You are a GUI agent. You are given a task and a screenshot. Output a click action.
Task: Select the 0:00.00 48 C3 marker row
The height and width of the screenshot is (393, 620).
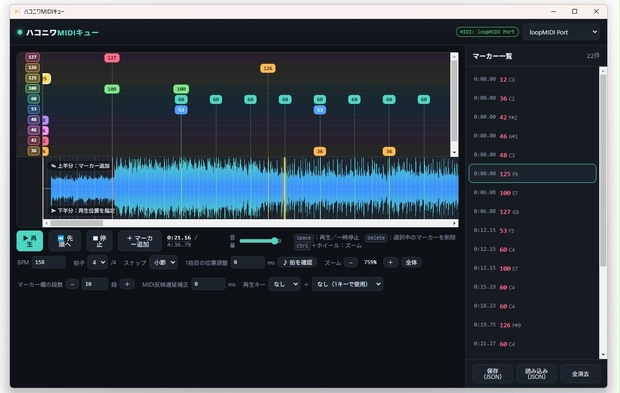[532, 155]
